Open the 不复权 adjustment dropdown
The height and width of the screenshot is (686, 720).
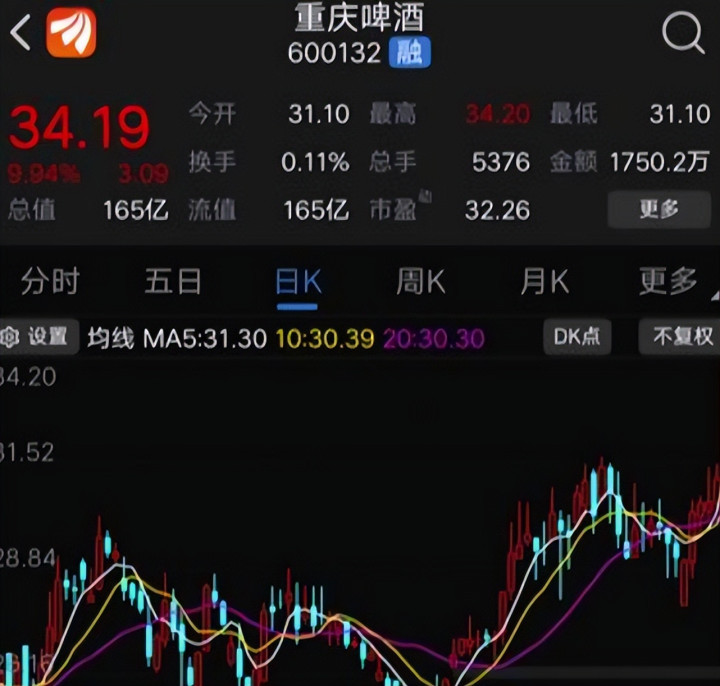click(681, 337)
